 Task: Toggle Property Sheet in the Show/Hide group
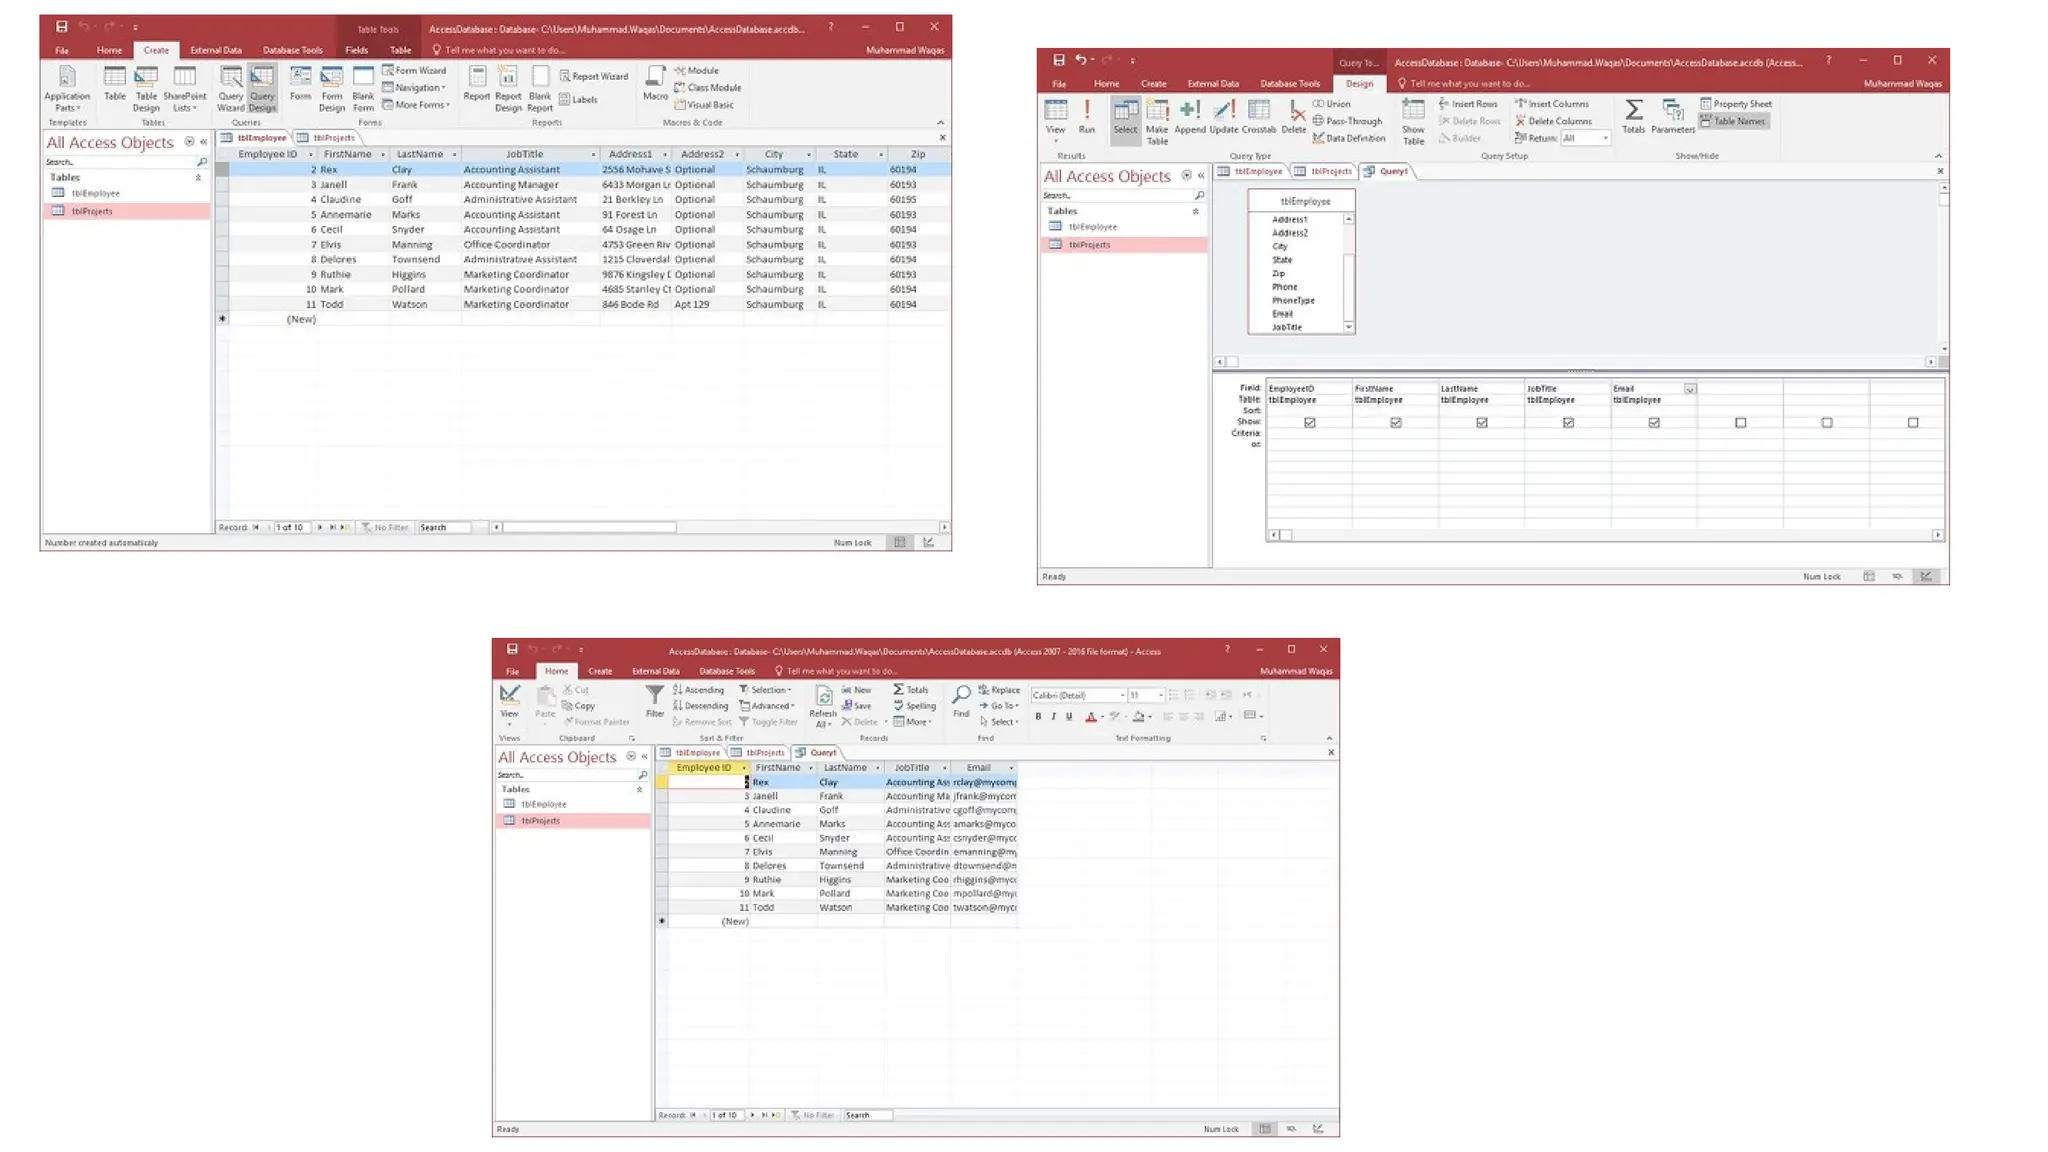pyautogui.click(x=1736, y=104)
